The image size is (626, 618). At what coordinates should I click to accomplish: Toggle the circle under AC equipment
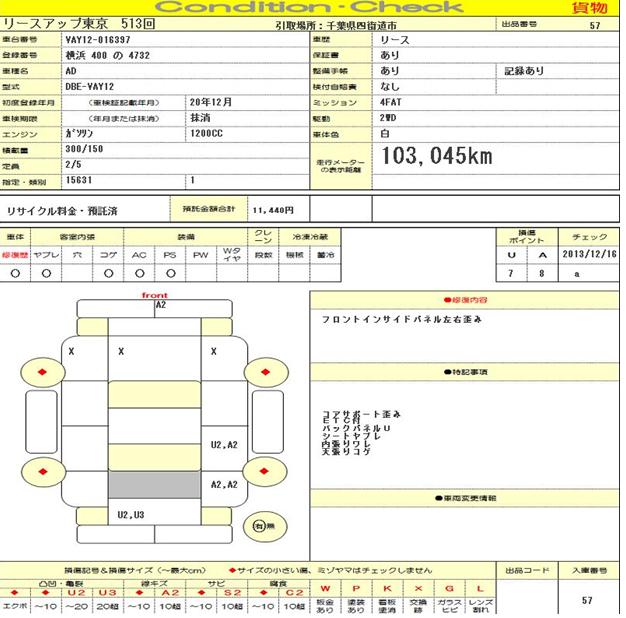point(138,272)
